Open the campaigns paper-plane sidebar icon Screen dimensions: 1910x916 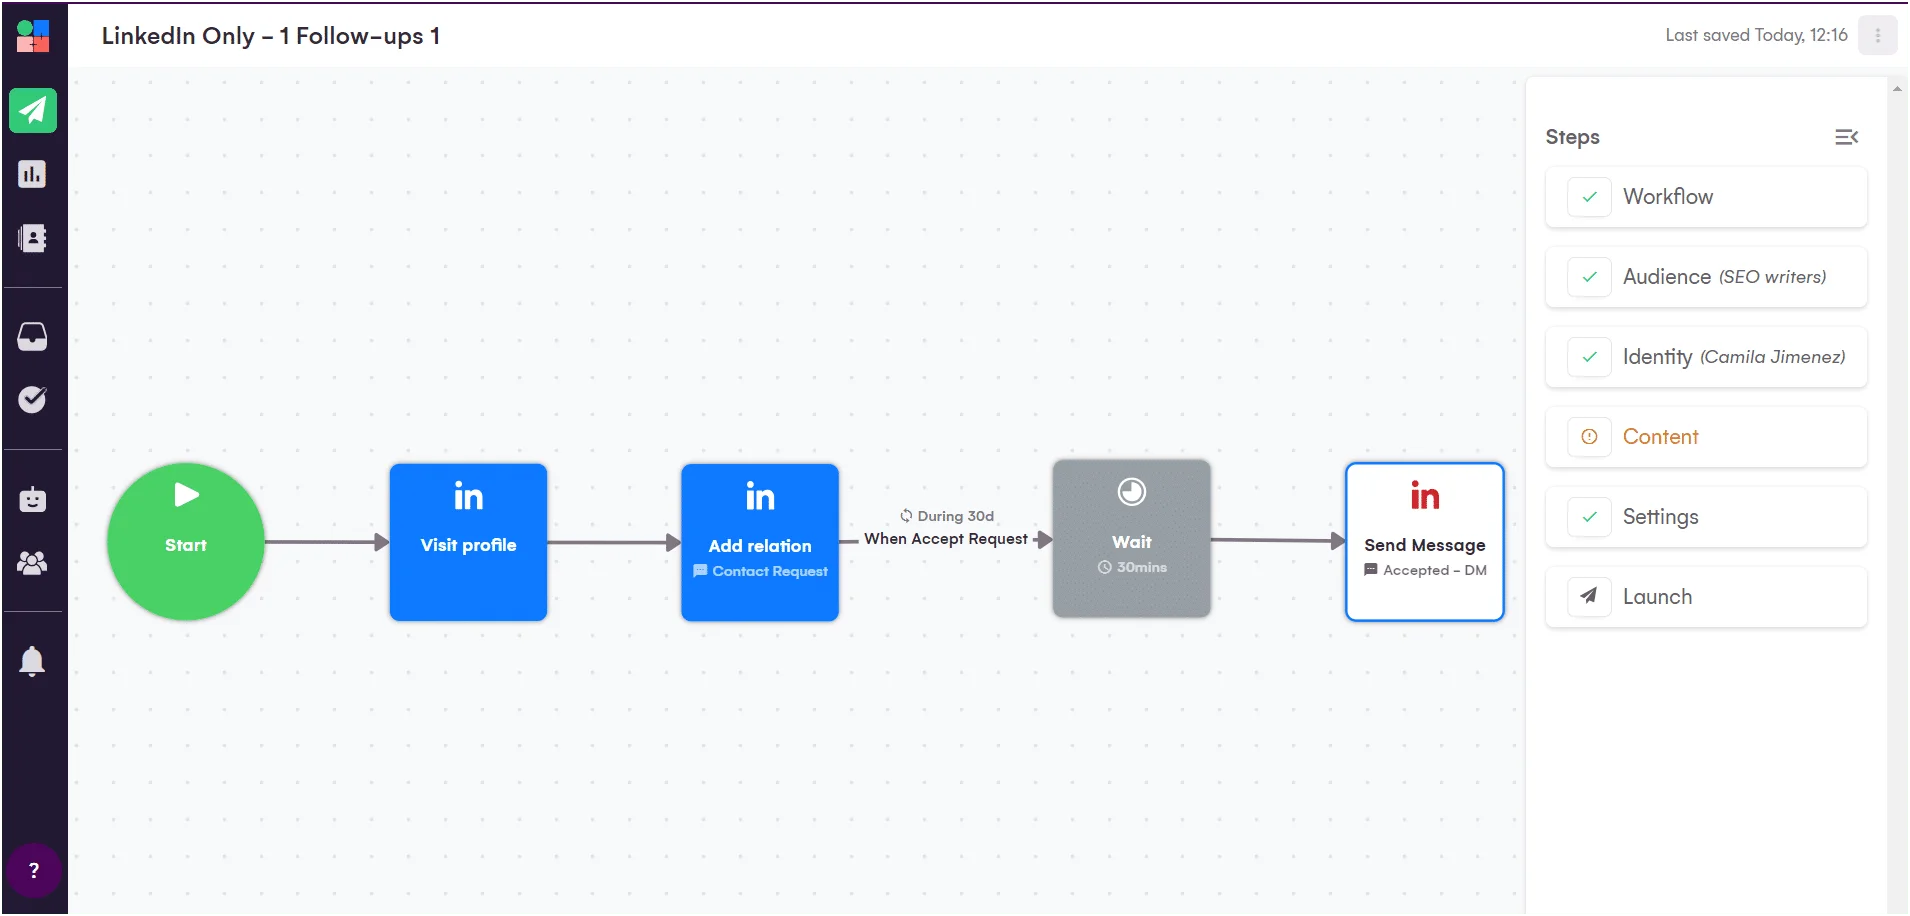click(x=33, y=110)
